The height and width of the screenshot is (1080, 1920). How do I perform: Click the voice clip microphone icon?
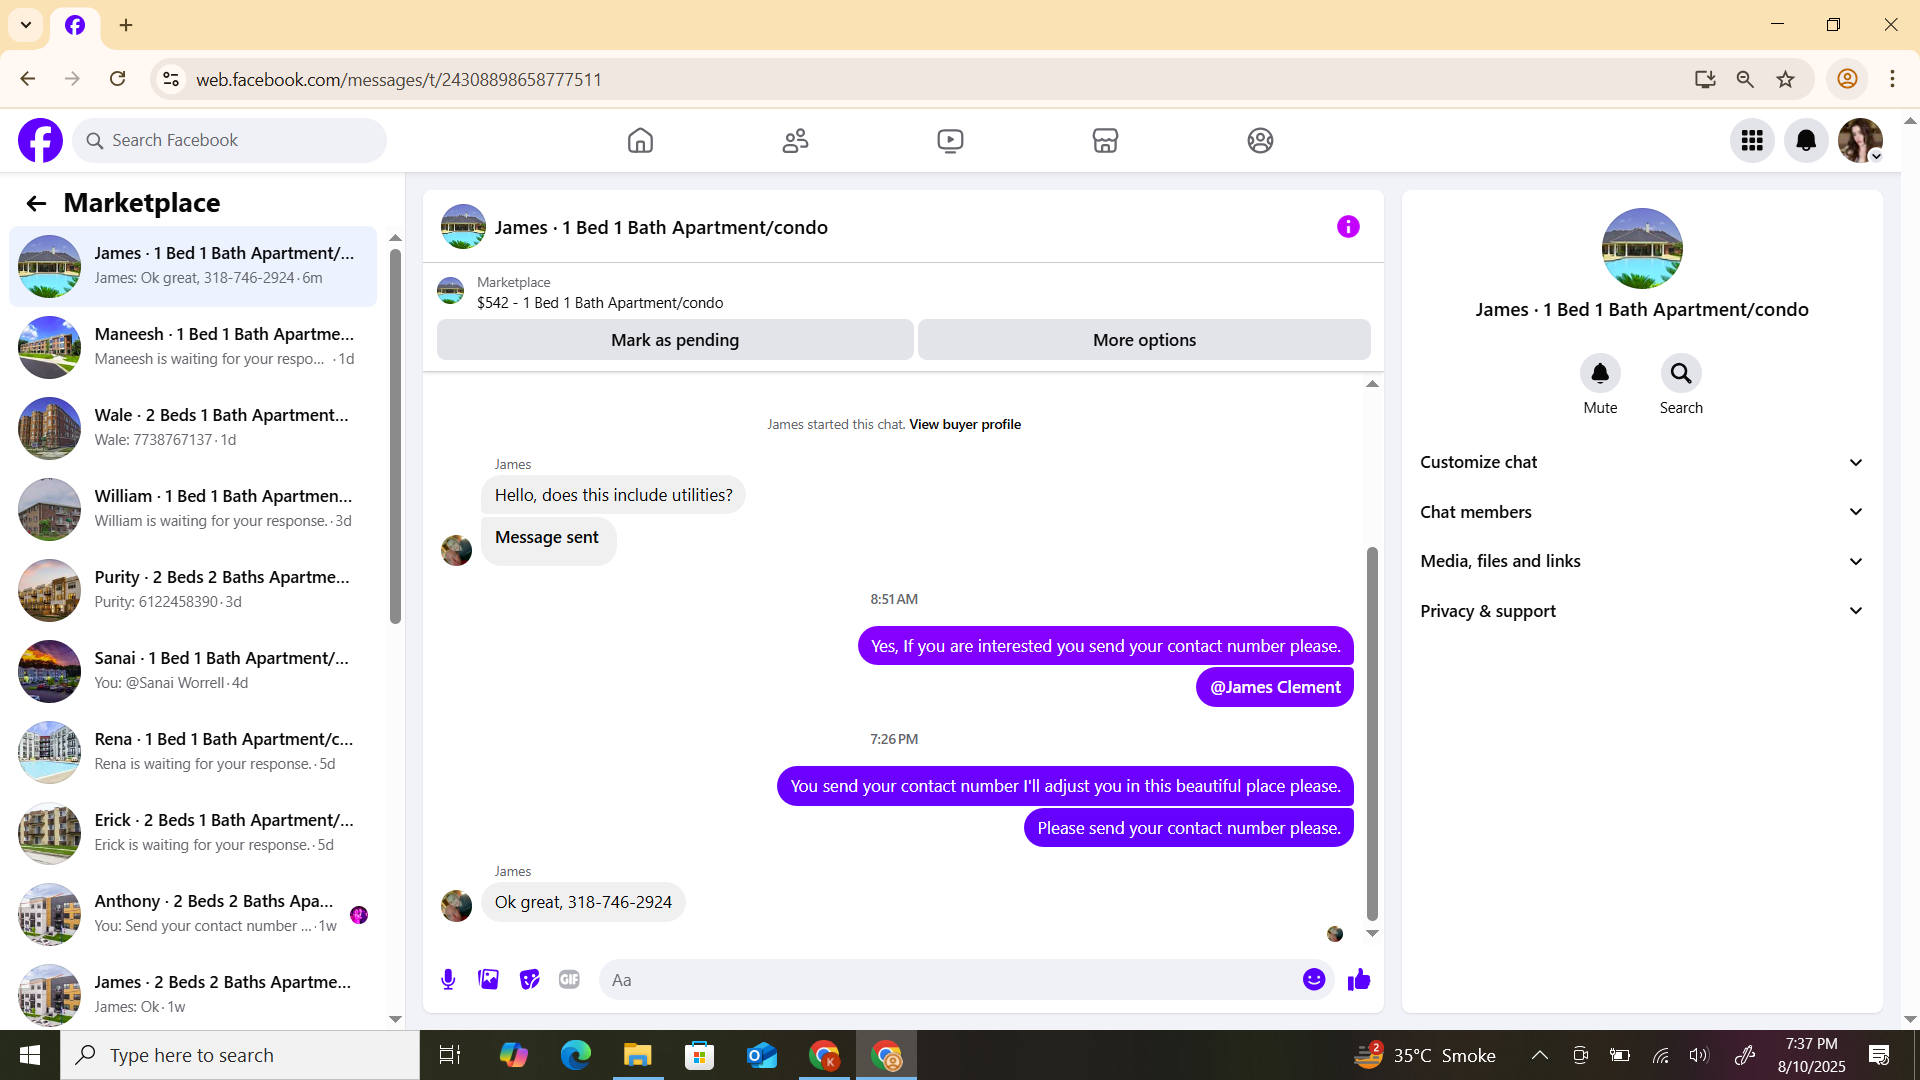pyautogui.click(x=448, y=980)
